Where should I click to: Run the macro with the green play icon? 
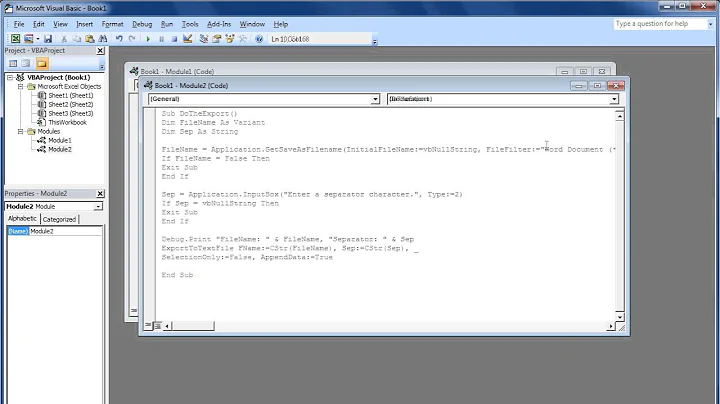[x=148, y=39]
